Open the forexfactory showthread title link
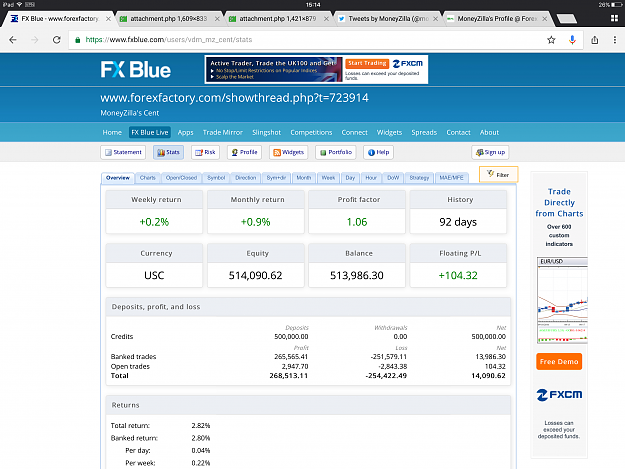625x469 pixels. pos(234,98)
